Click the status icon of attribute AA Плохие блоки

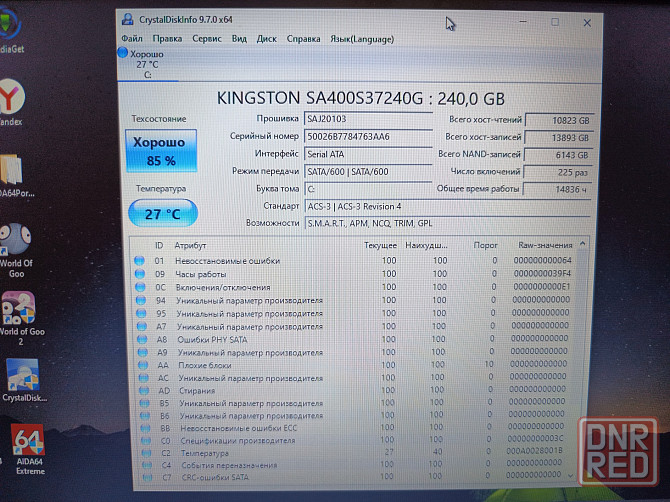tap(143, 365)
